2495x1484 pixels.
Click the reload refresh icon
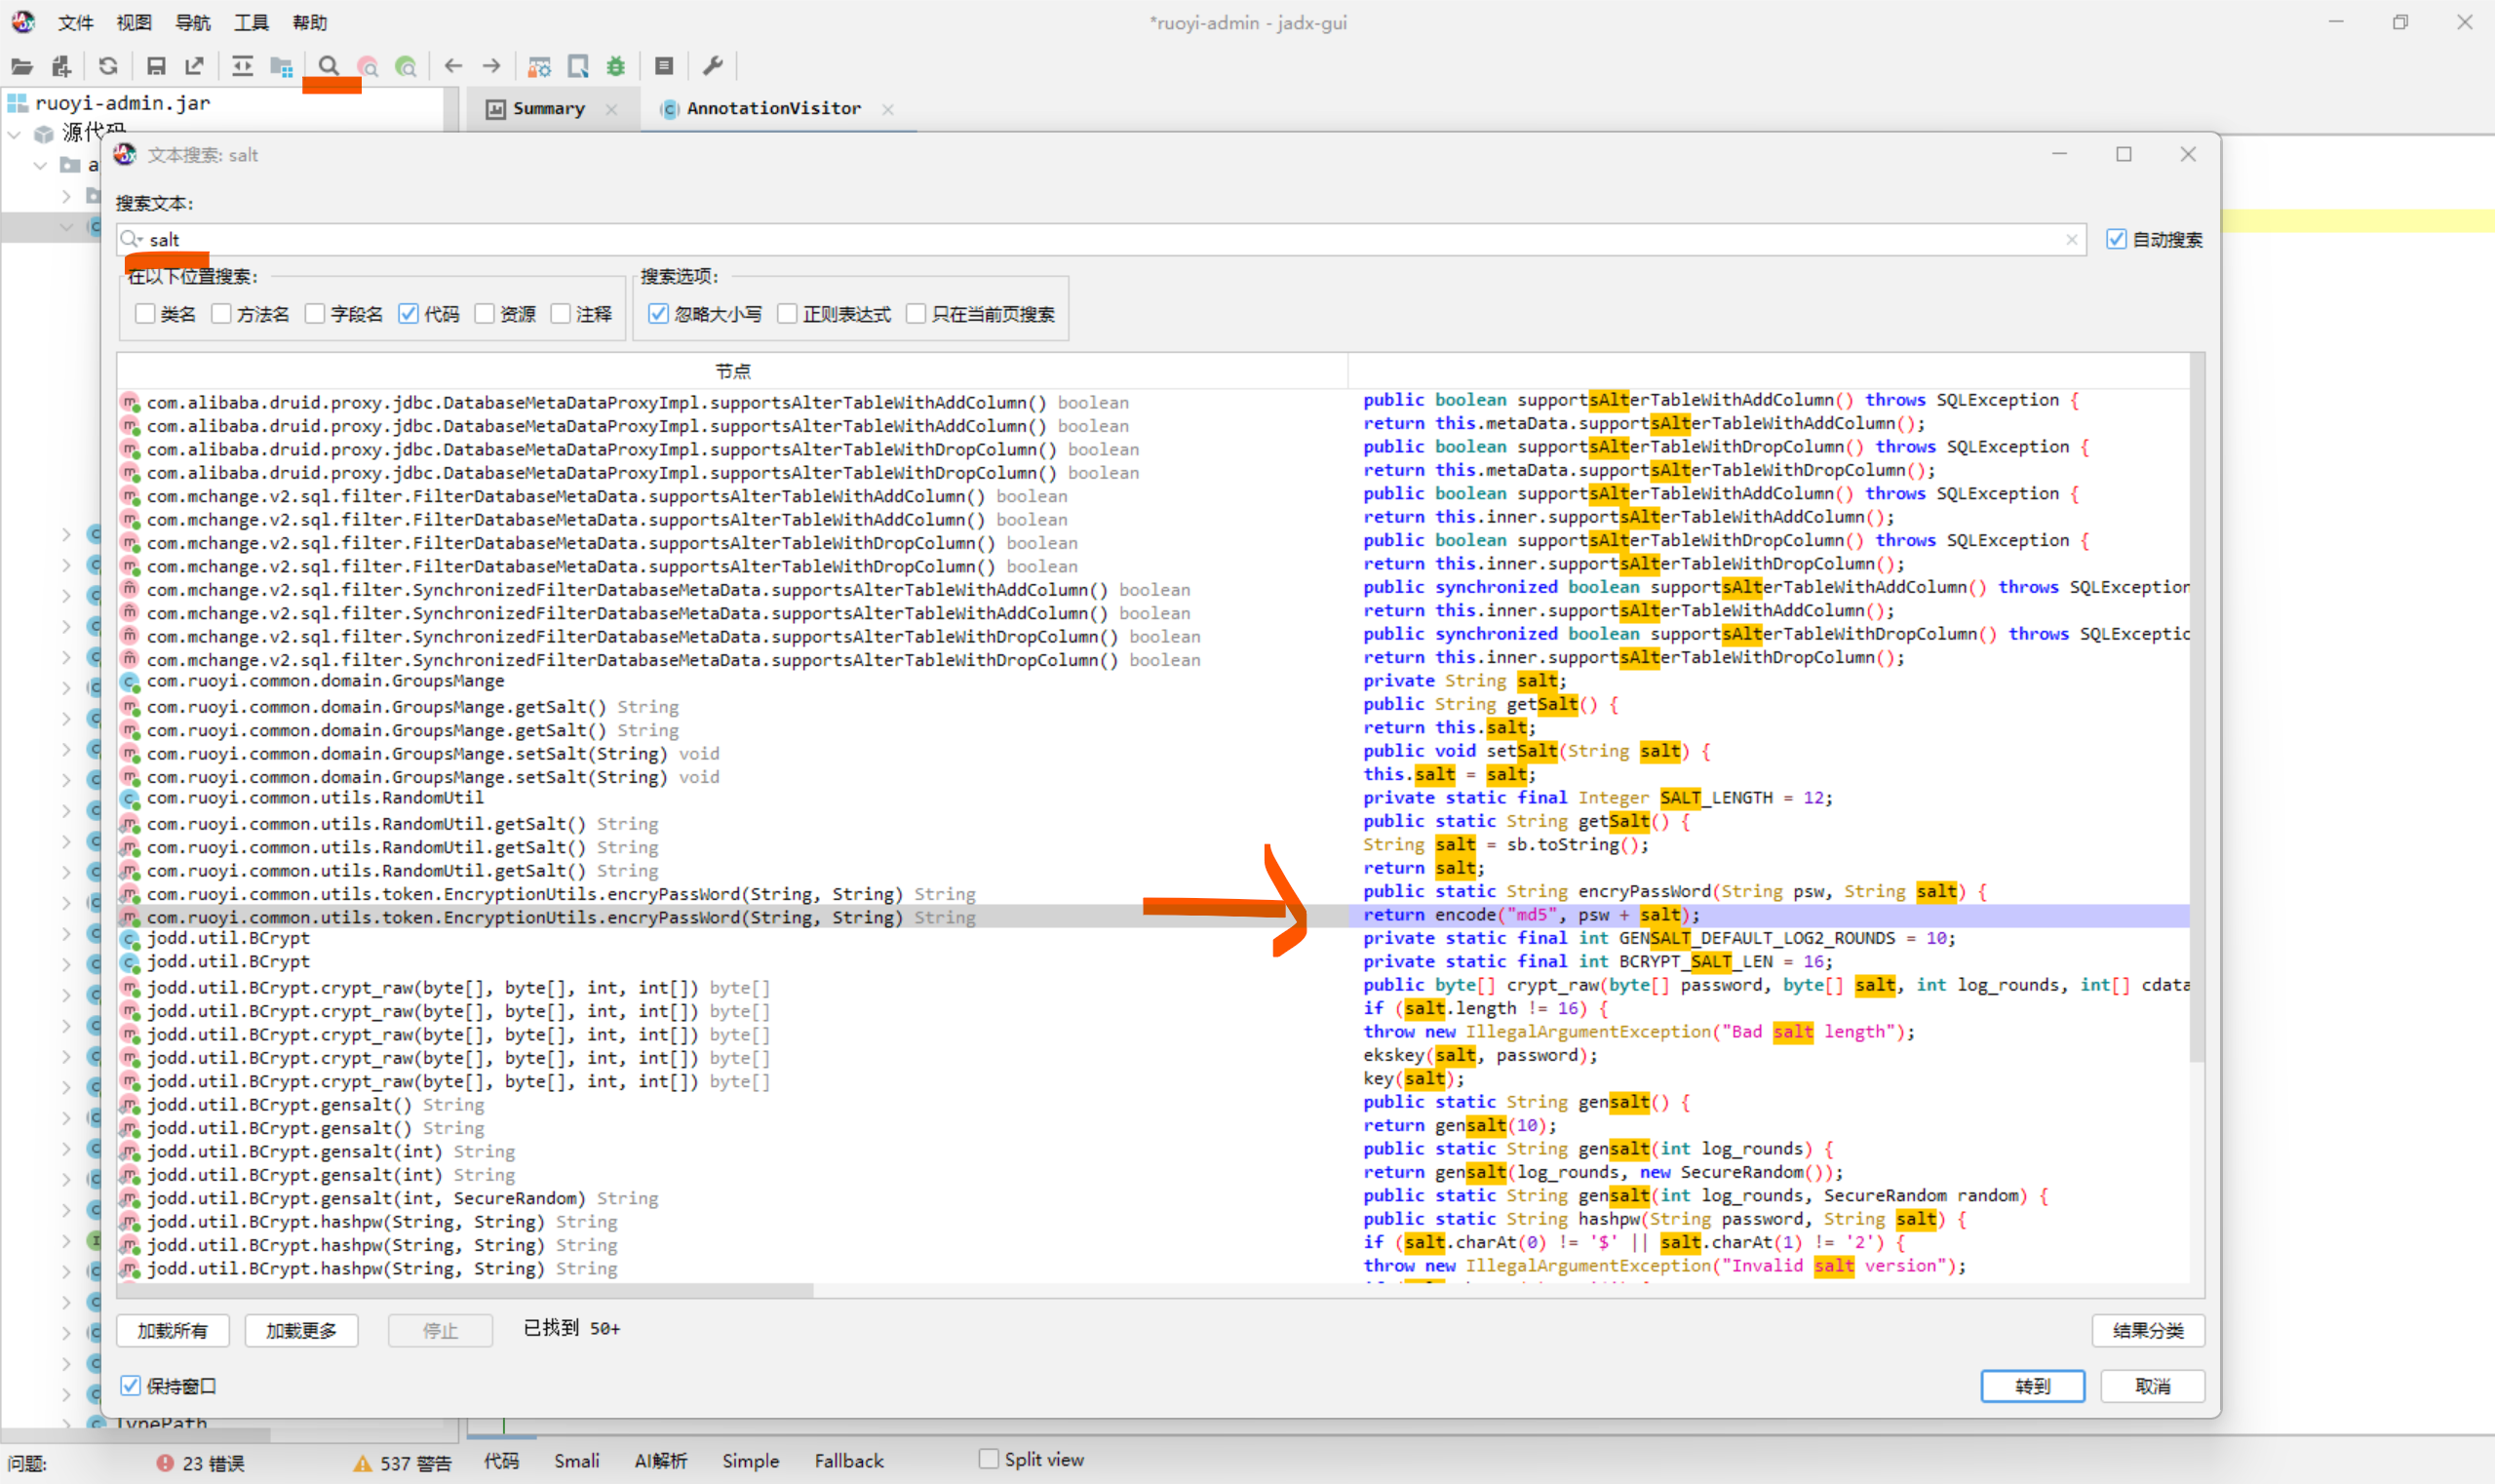point(108,66)
